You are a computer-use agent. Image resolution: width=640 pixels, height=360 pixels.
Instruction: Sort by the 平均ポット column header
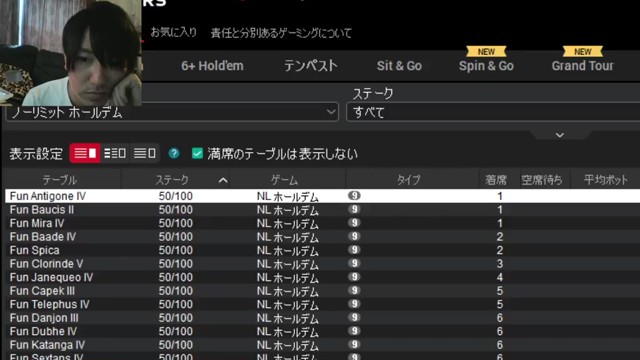(x=606, y=180)
